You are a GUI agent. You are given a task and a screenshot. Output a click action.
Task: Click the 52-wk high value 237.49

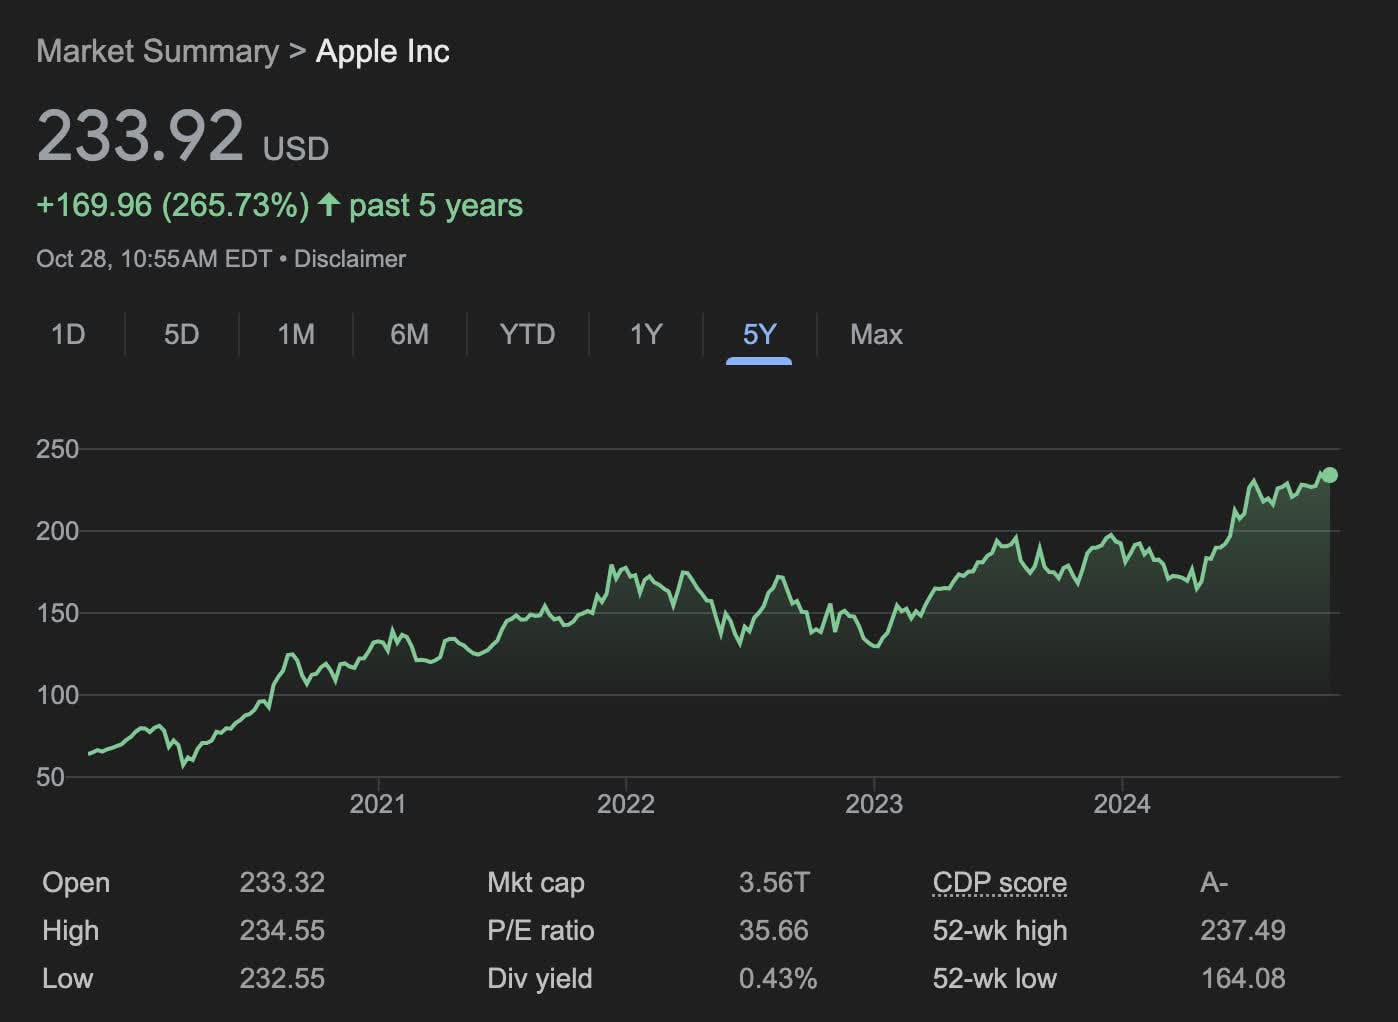(1243, 931)
